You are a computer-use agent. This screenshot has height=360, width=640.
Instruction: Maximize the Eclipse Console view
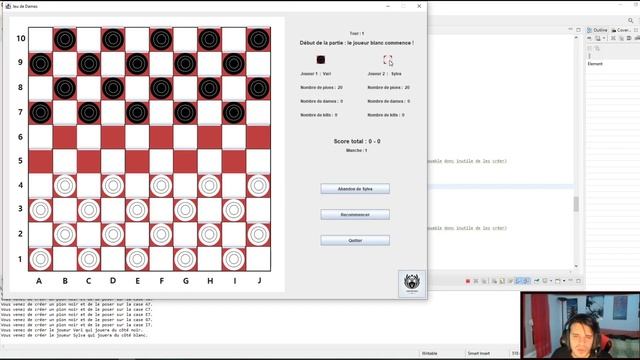point(578,281)
